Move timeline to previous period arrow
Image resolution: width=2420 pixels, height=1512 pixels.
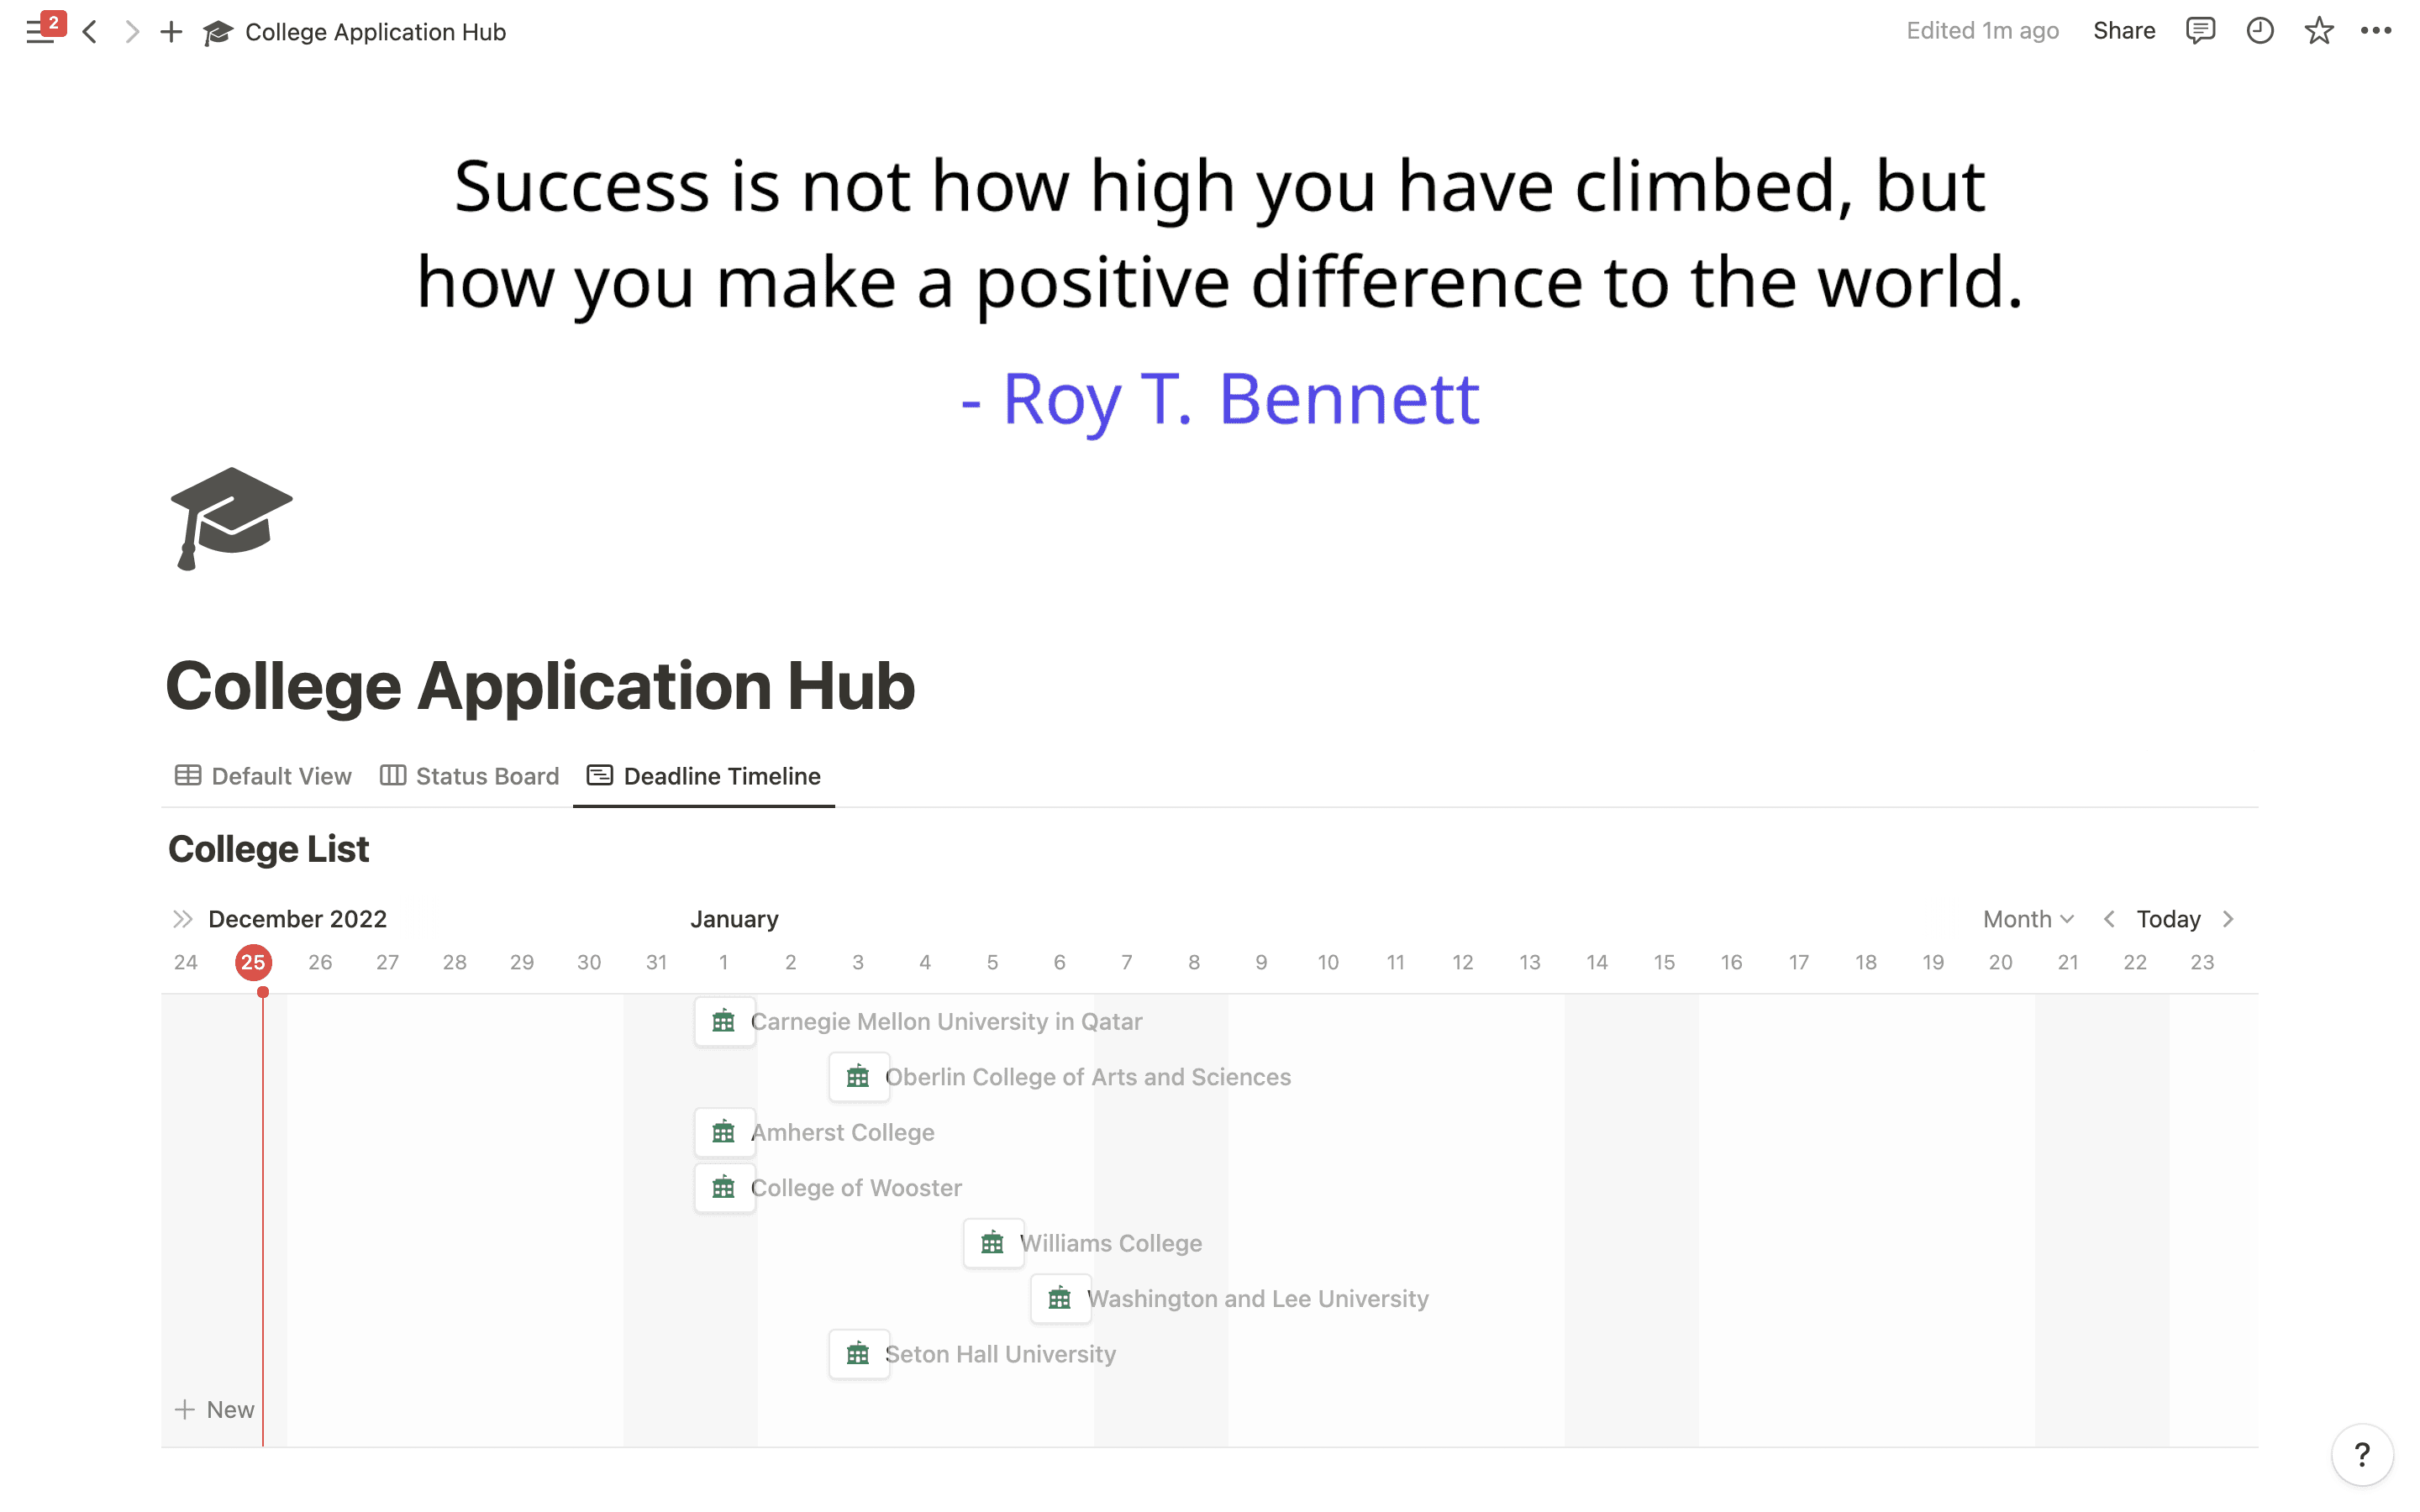click(2109, 919)
